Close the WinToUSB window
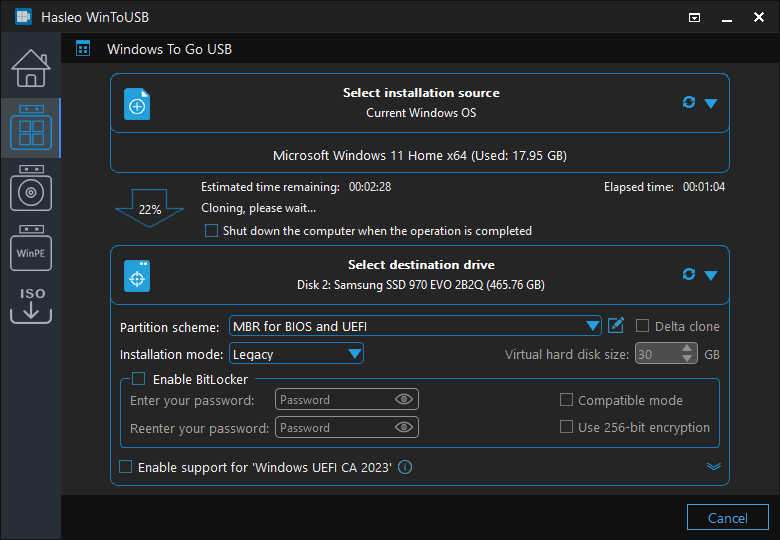 [x=759, y=17]
